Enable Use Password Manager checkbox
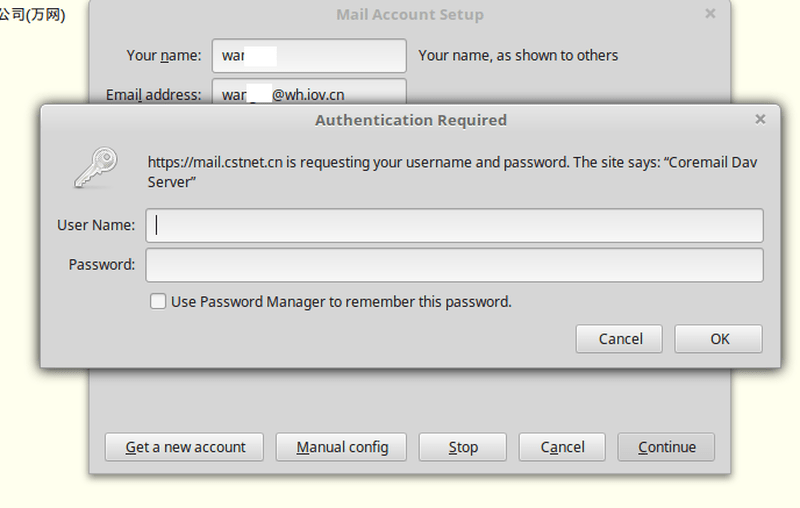Viewport: 800px width, 508px height. coord(158,301)
